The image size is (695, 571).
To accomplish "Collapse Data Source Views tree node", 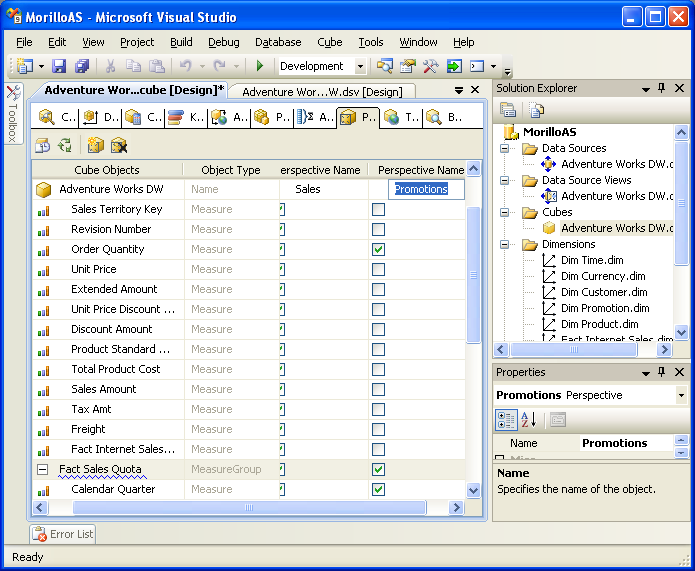I will coord(504,180).
